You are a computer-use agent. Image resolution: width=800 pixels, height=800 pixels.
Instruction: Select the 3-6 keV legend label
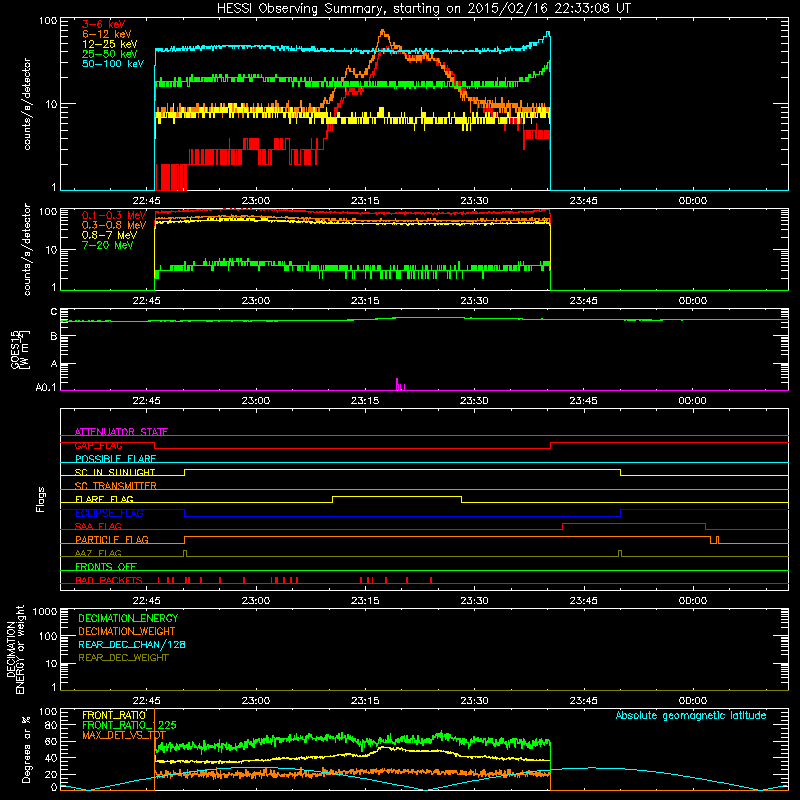(x=104, y=24)
